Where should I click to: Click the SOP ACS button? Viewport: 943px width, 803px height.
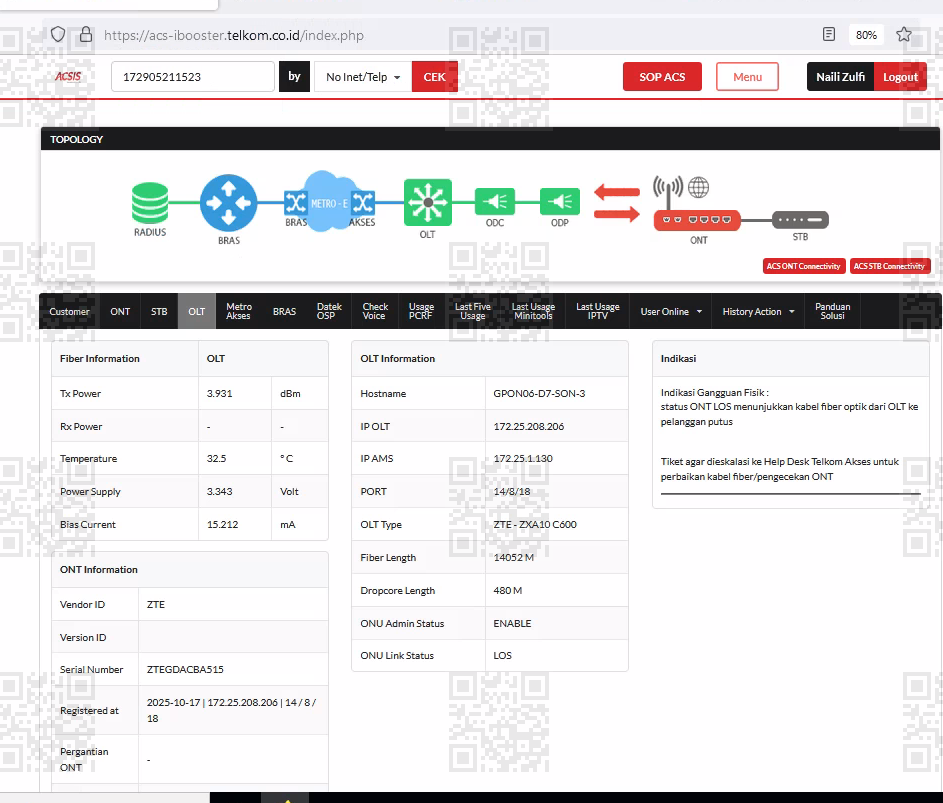click(x=662, y=76)
